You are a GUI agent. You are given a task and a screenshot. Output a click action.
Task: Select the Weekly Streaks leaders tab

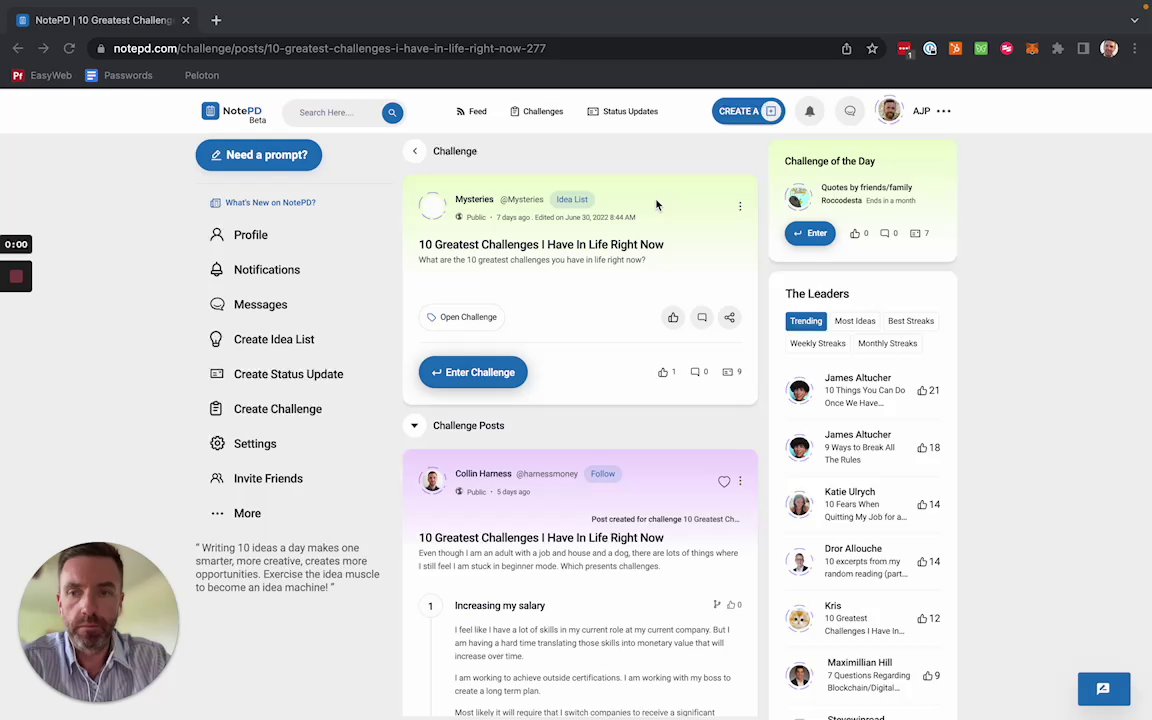817,343
